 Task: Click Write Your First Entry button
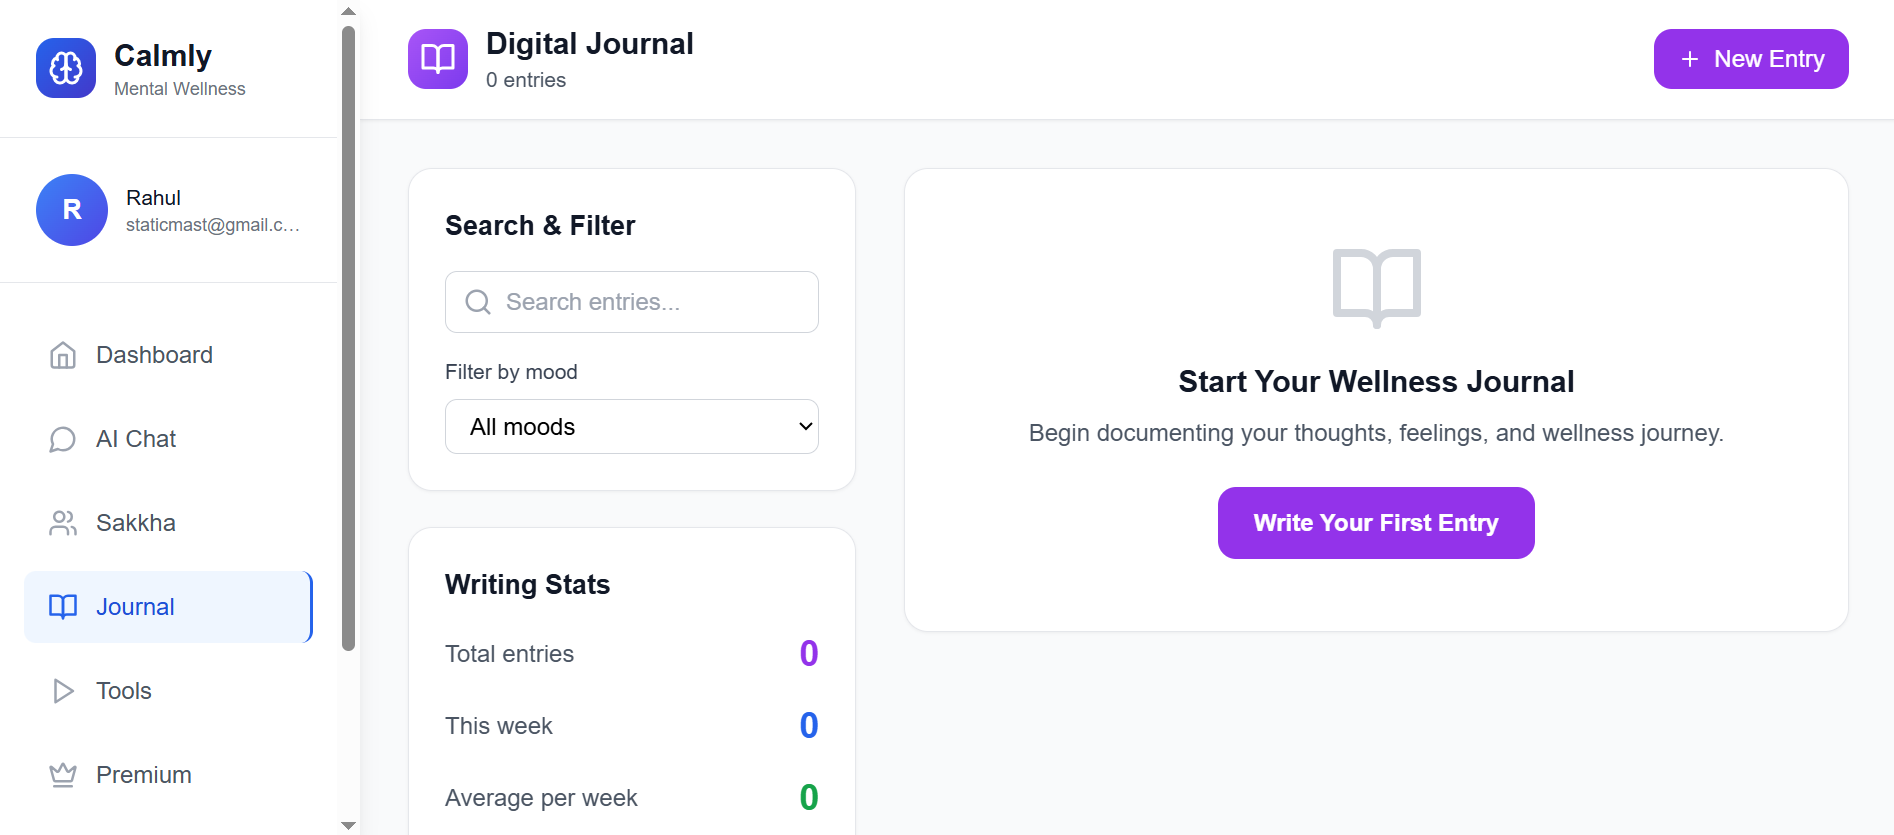(1376, 523)
